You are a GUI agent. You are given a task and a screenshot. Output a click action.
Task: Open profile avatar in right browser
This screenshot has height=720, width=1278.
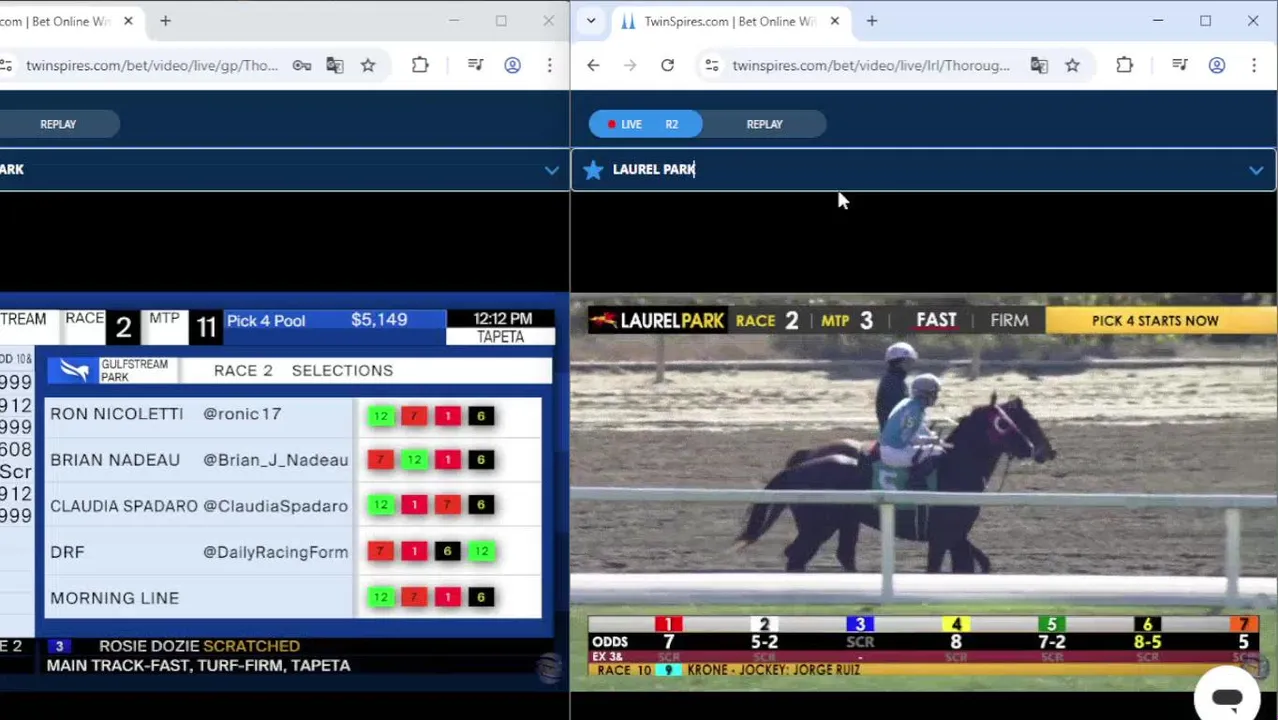(1217, 65)
